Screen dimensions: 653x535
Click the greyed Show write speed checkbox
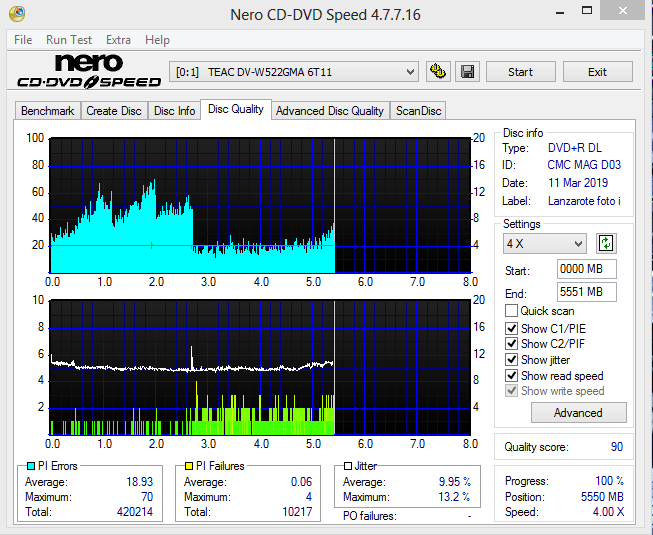point(511,391)
